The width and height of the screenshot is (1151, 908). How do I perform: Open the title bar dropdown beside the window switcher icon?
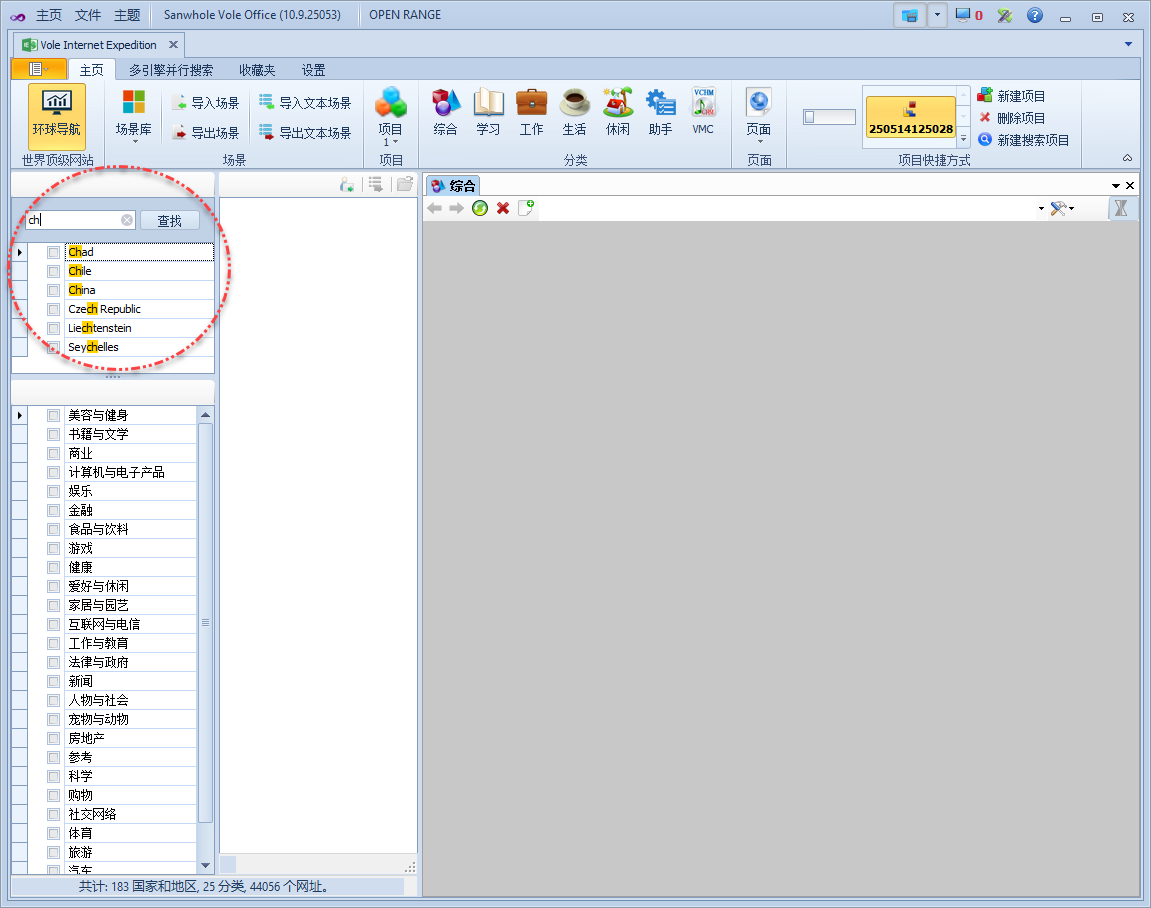click(x=937, y=15)
